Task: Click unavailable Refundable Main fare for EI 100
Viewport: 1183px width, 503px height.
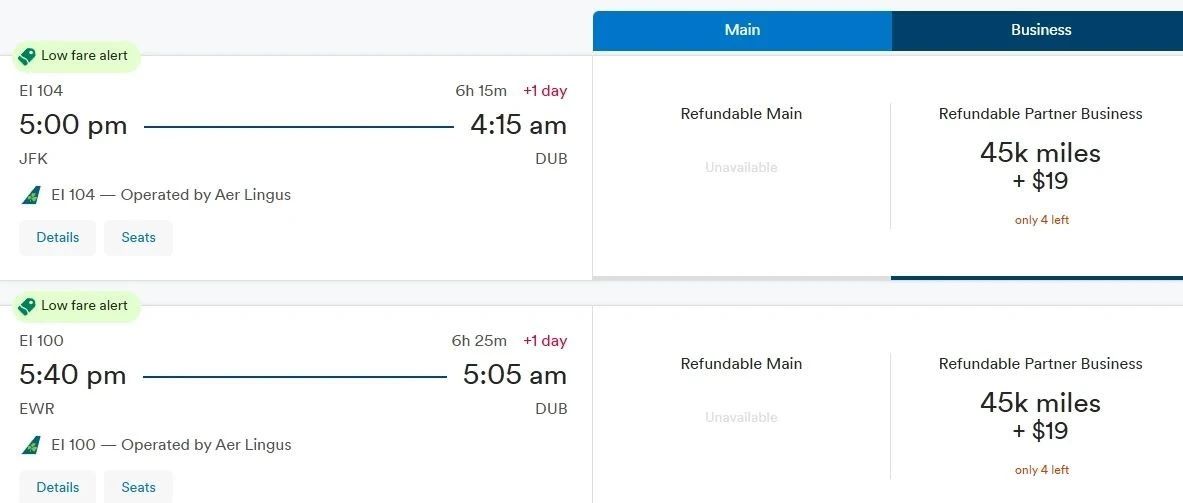Action: 741,416
